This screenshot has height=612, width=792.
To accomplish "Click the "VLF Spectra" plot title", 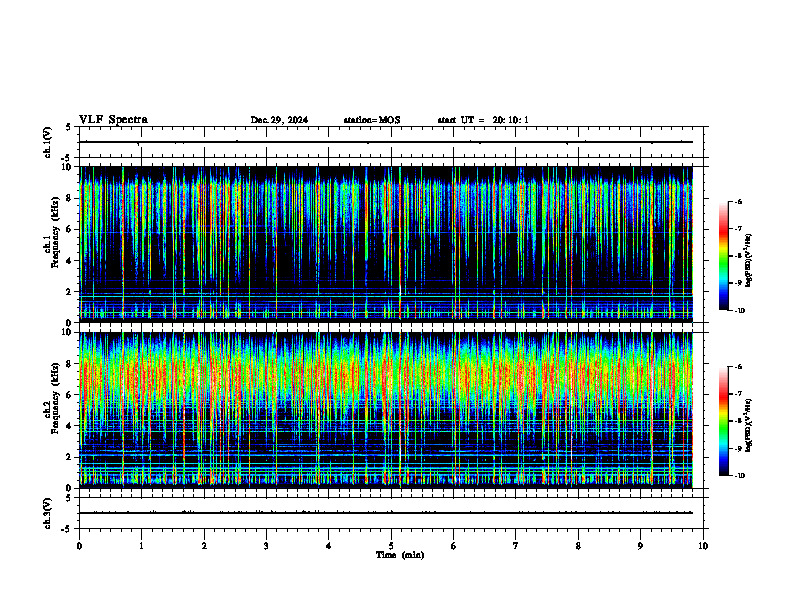I will (113, 119).
